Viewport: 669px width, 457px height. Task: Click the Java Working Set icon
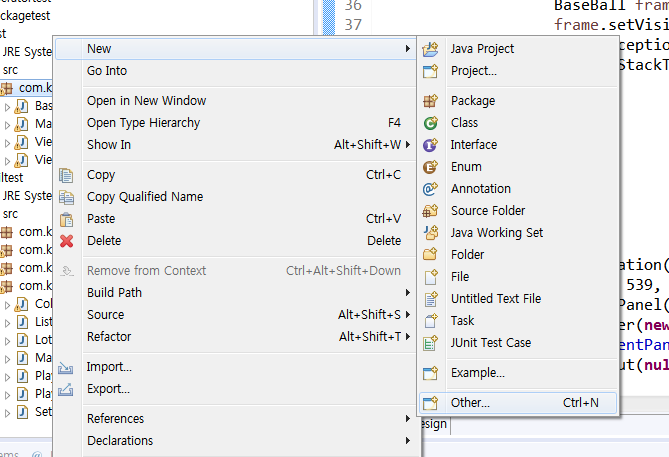pyautogui.click(x=430, y=233)
